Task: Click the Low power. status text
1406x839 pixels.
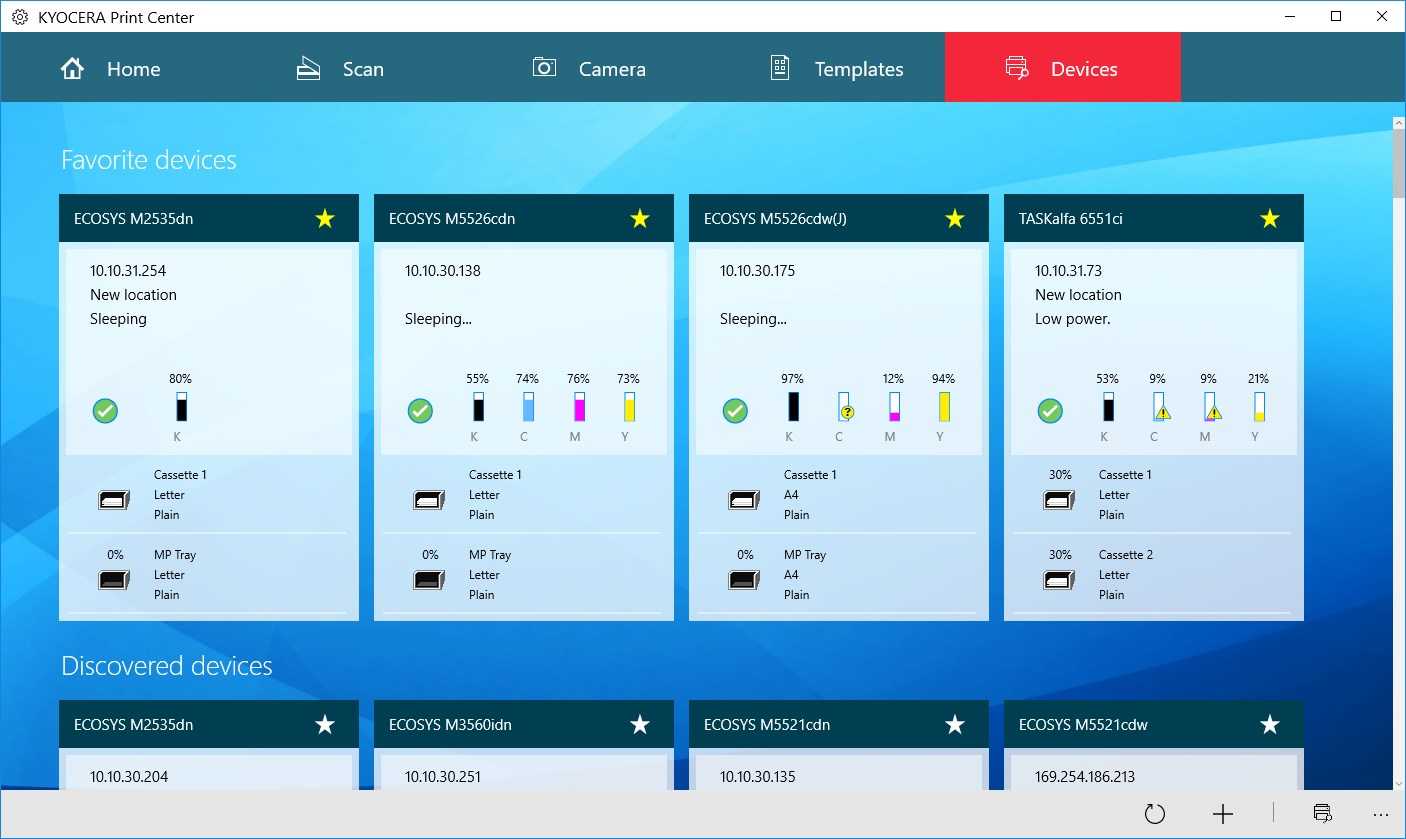Action: point(1073,319)
